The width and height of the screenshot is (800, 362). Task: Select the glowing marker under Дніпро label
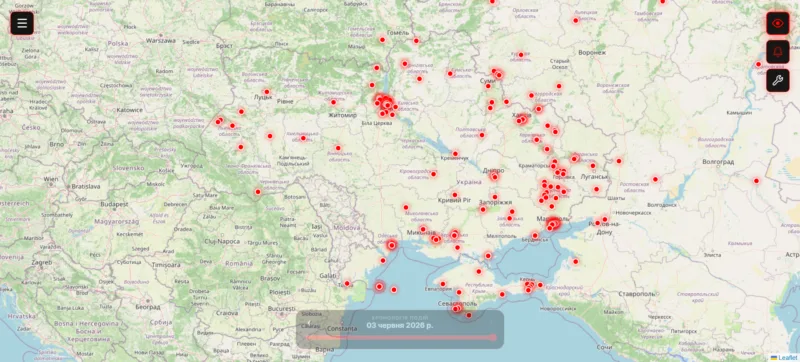(494, 176)
